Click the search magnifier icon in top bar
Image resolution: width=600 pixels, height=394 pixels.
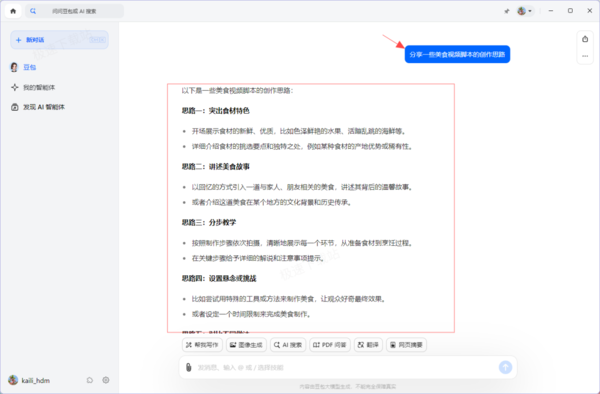click(x=33, y=11)
